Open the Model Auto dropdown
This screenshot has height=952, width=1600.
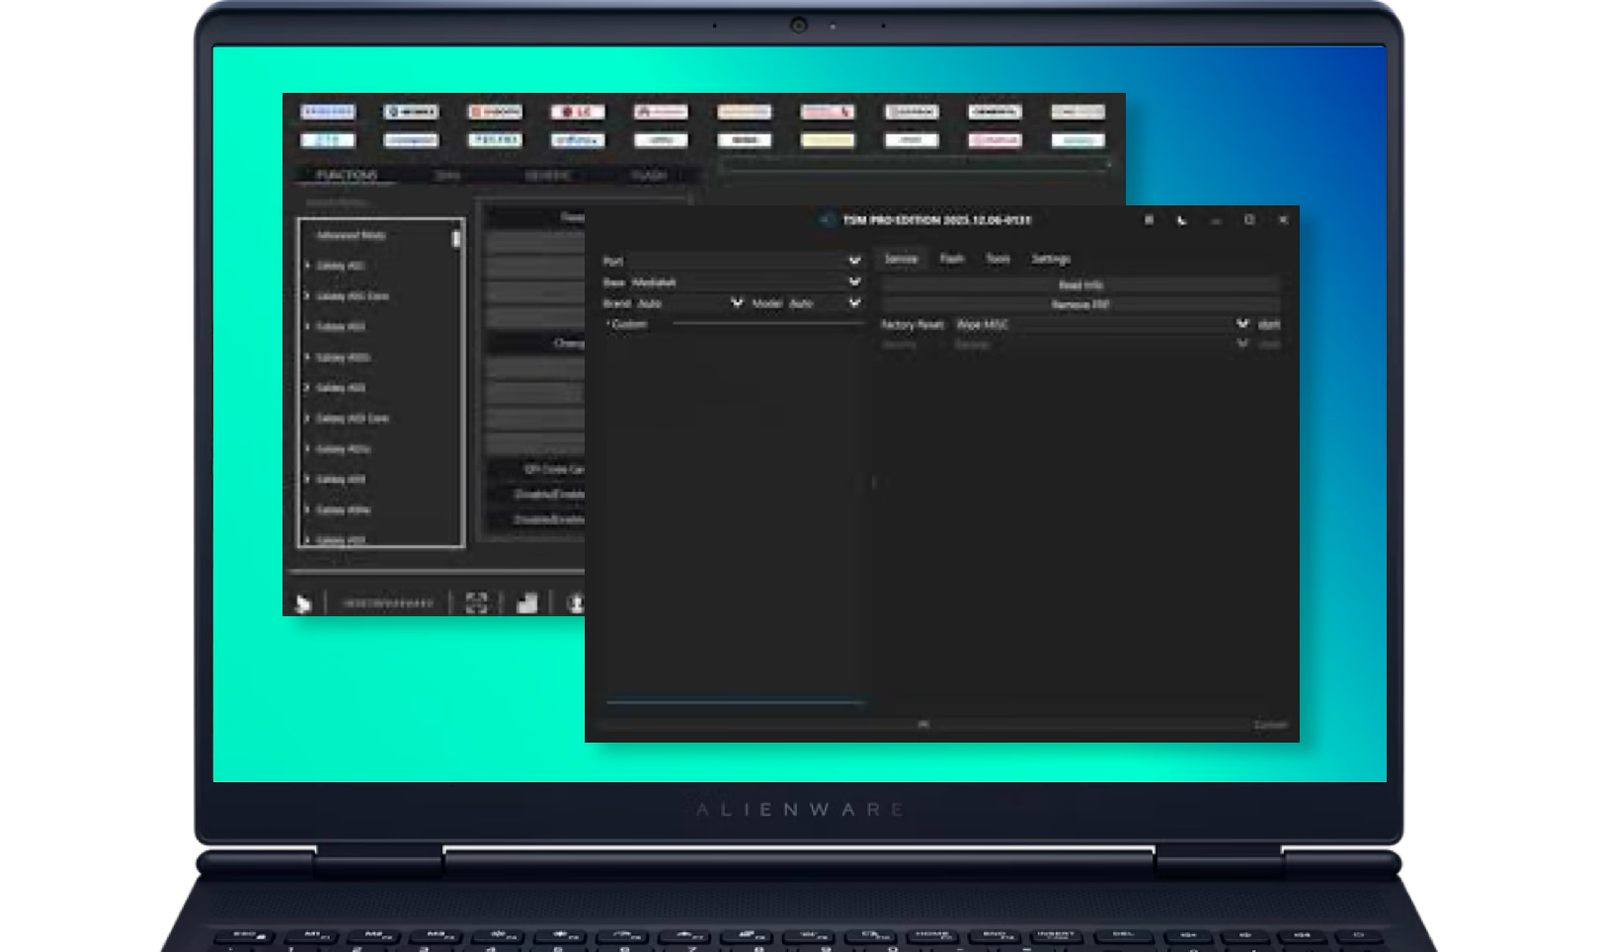coord(825,303)
